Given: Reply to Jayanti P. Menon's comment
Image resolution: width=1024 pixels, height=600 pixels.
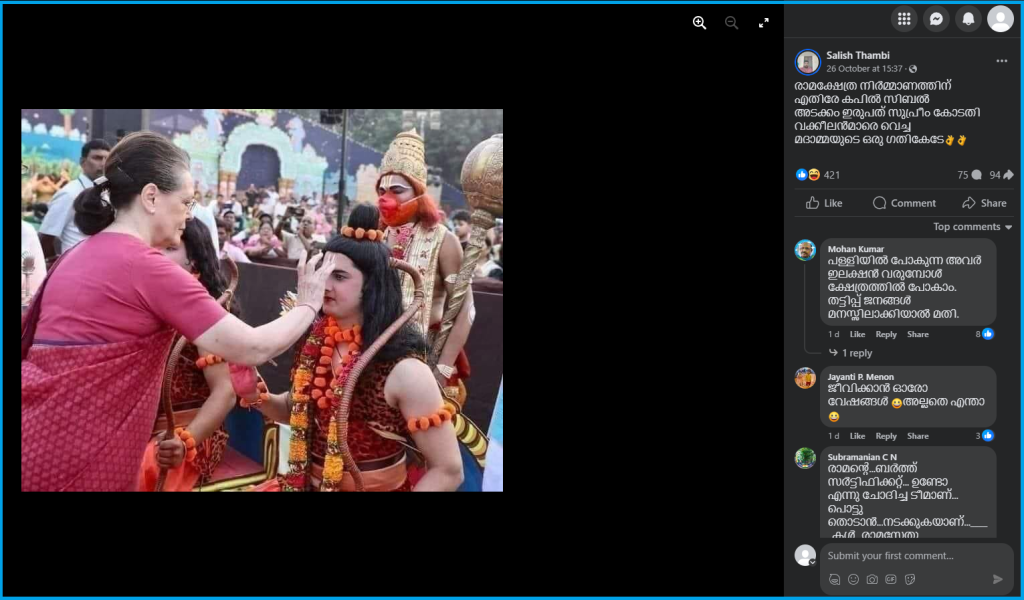Looking at the screenshot, I should pyautogui.click(x=886, y=436).
